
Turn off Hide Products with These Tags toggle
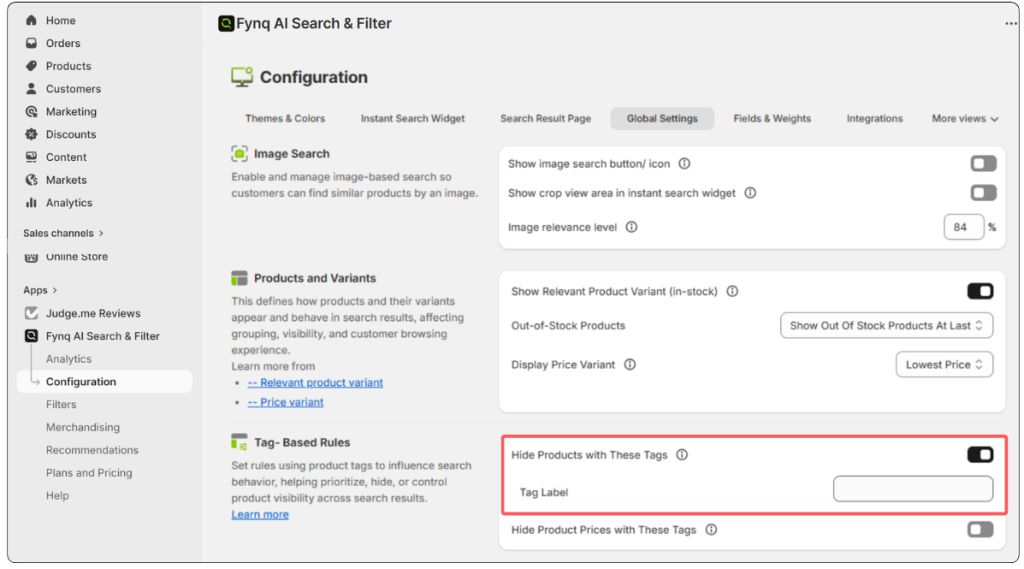[x=980, y=455]
